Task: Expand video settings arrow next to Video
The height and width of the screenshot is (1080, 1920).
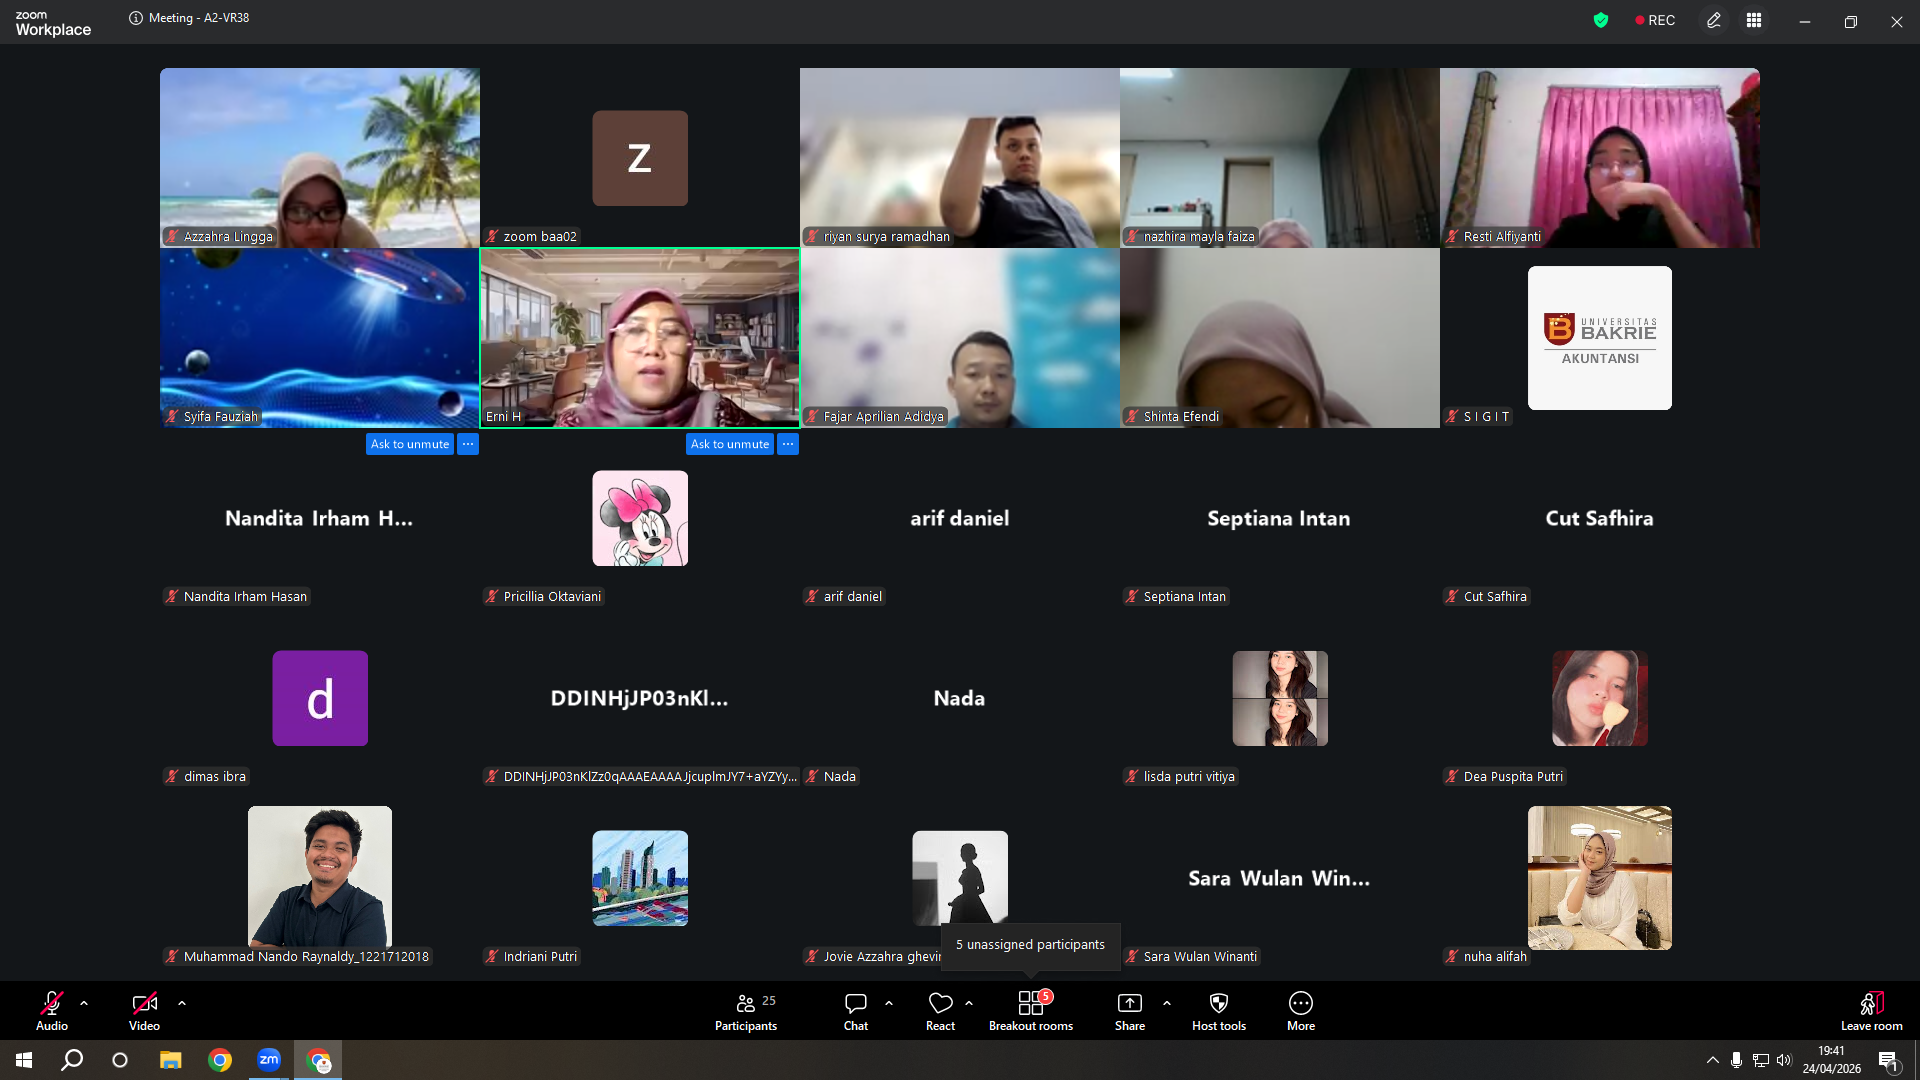Action: coord(182,1003)
